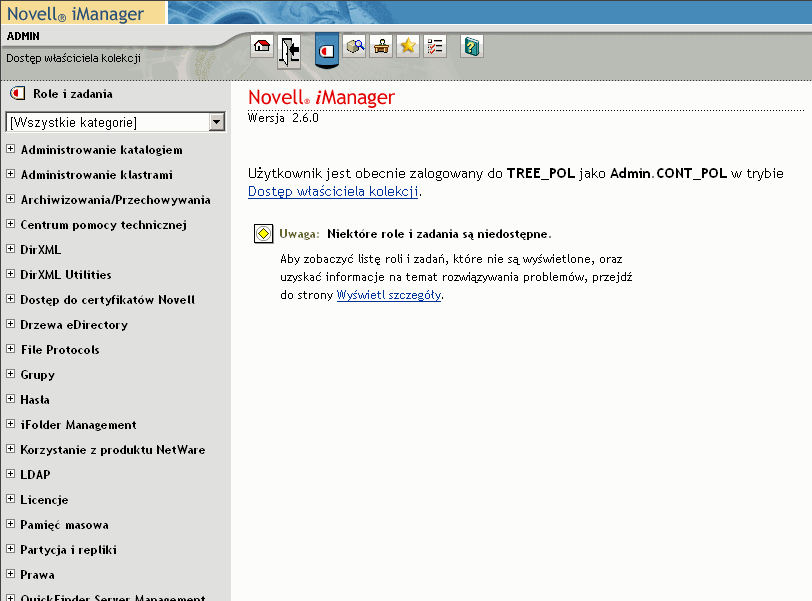Screen dimensions: 812x601
Task: Select File Protocols label
Action: tap(60, 350)
